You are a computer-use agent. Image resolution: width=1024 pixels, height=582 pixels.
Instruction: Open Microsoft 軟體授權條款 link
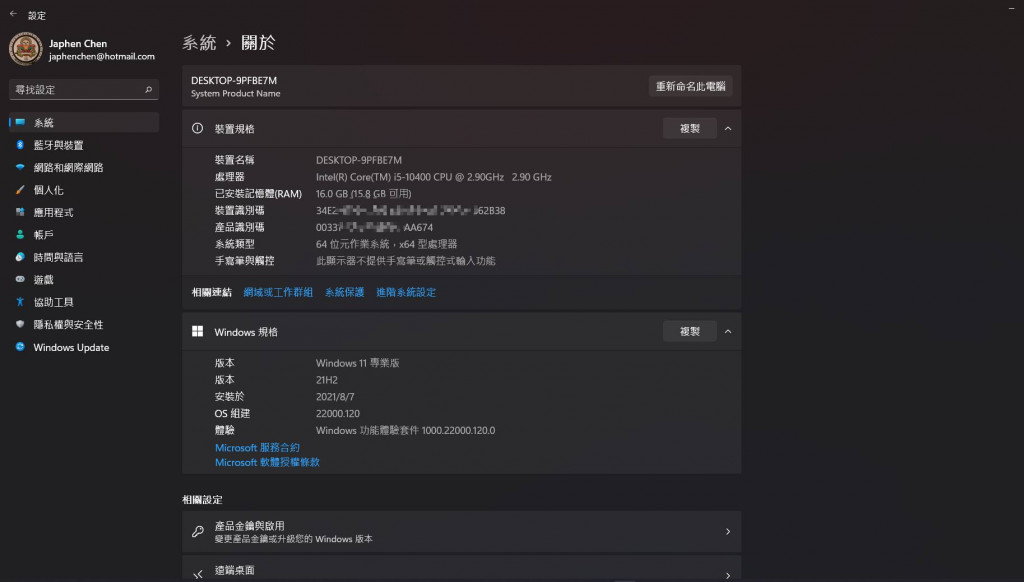267,462
